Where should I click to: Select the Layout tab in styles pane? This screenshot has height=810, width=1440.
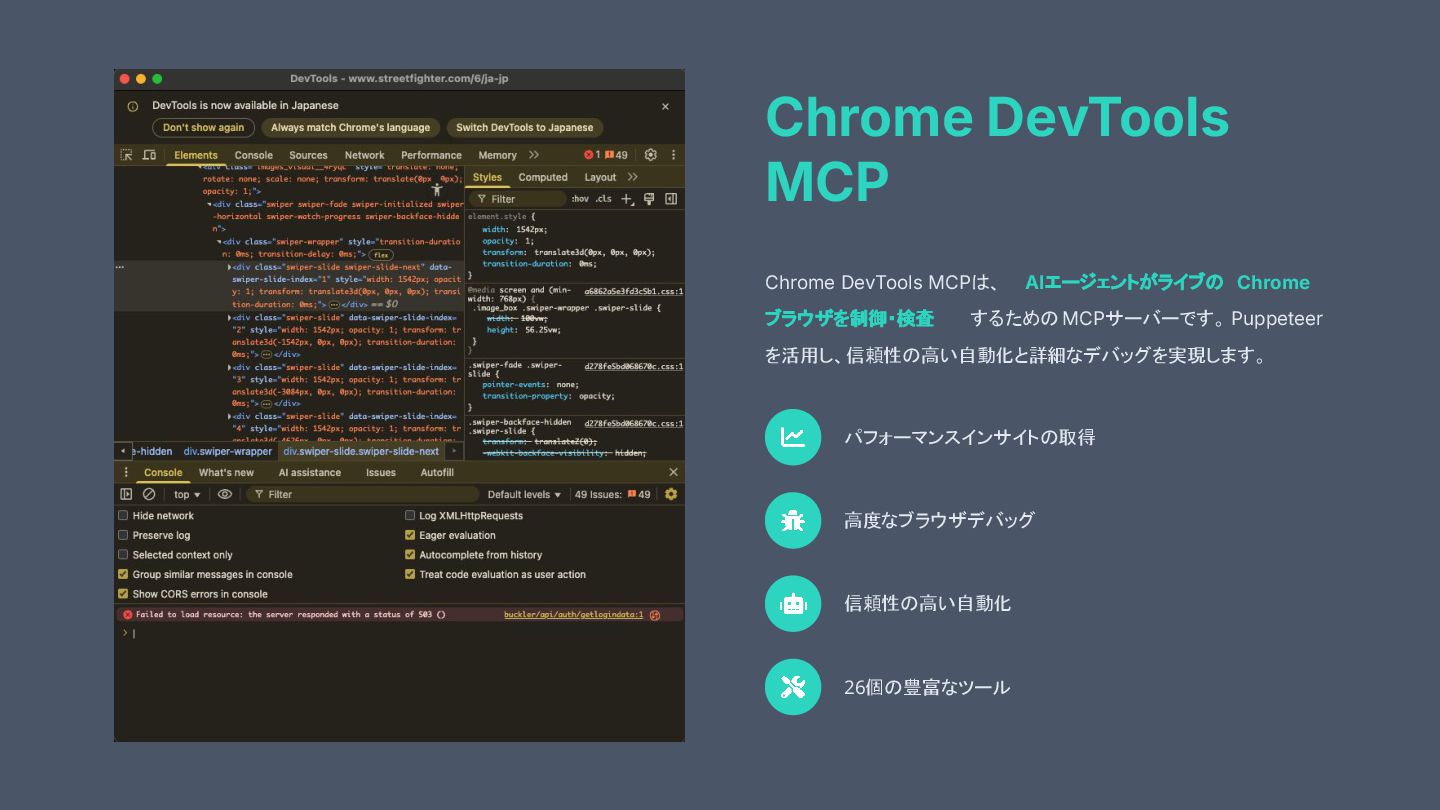click(x=600, y=177)
